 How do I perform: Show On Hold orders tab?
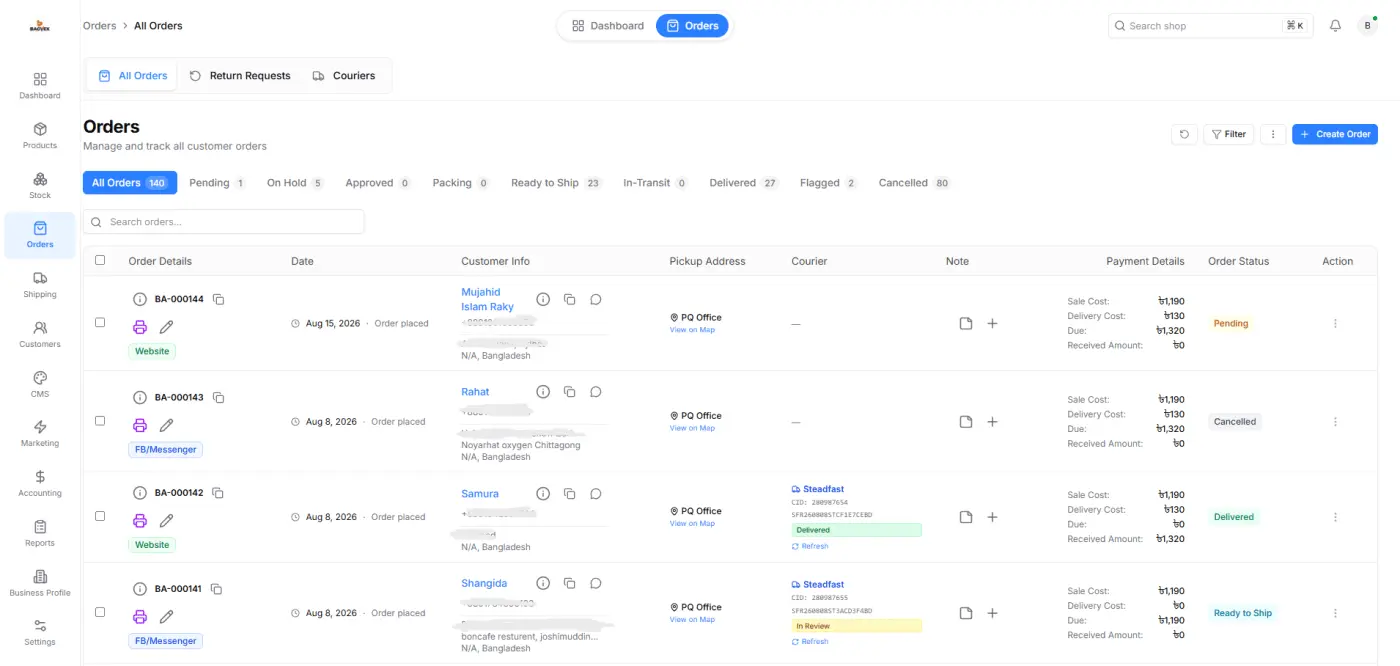point(295,183)
